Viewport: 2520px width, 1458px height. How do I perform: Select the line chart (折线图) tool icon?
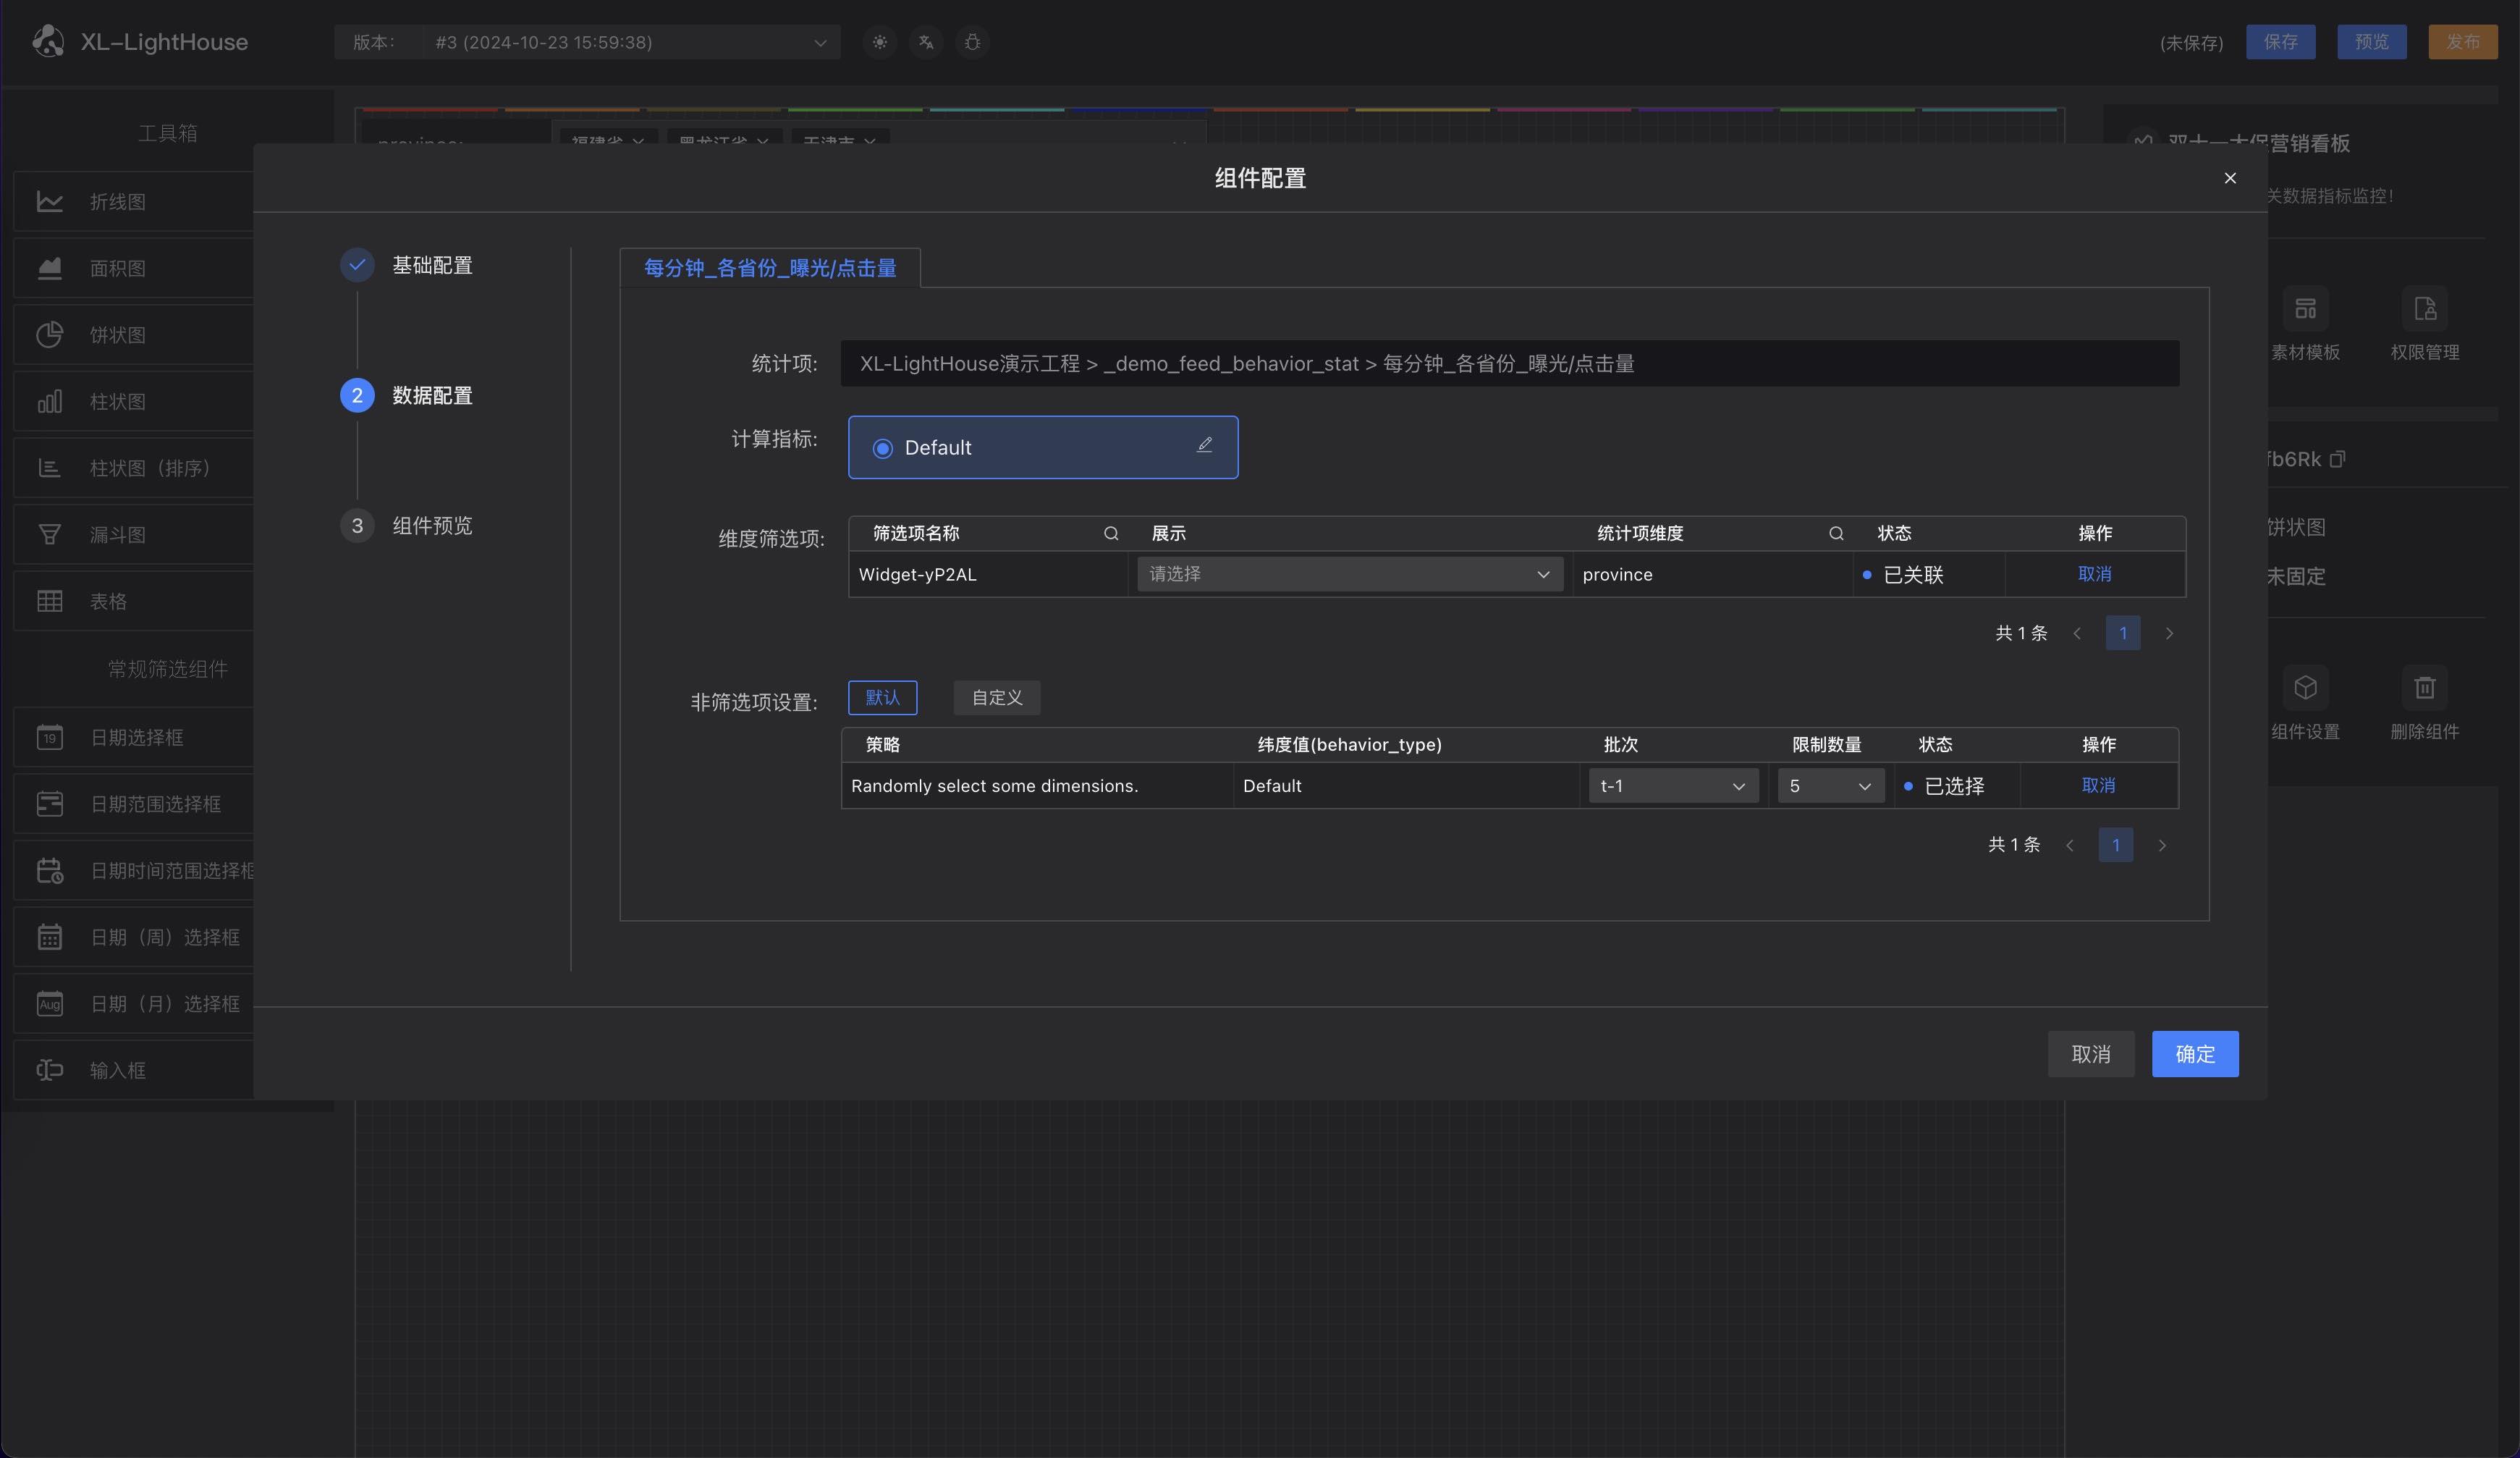[50, 201]
